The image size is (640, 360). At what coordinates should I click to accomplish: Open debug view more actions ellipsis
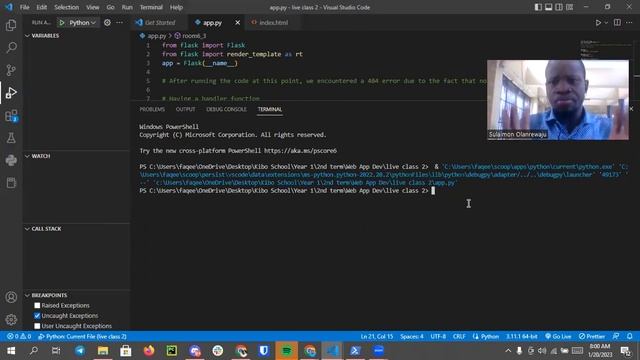(119, 22)
